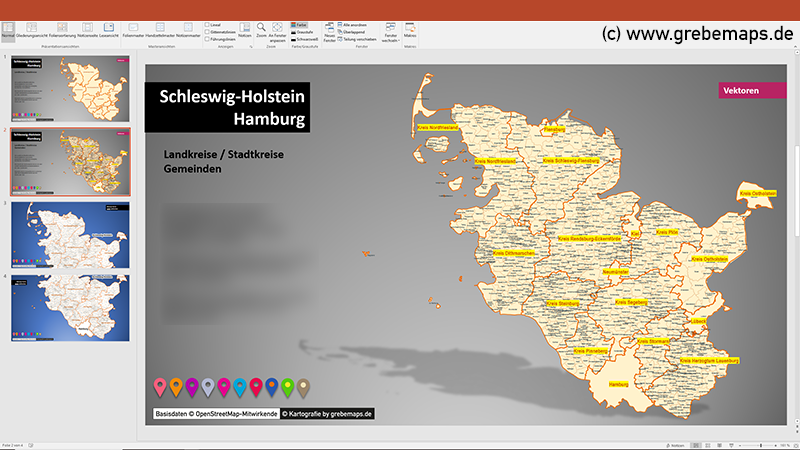Open the Makros dropdown

[410, 30]
